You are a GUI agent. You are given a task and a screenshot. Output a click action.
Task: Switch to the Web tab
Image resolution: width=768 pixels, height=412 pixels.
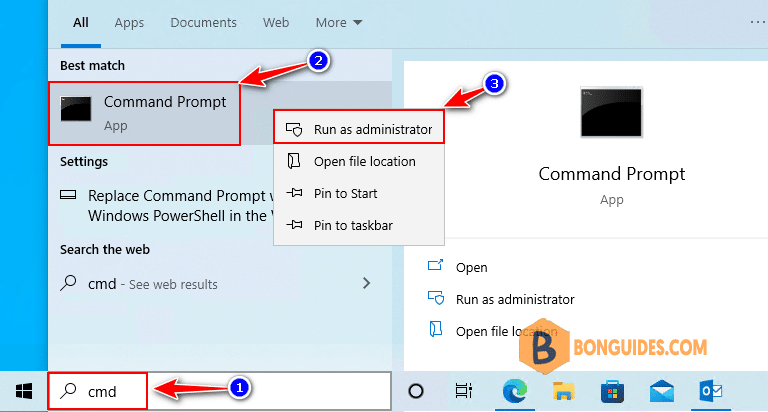click(276, 23)
